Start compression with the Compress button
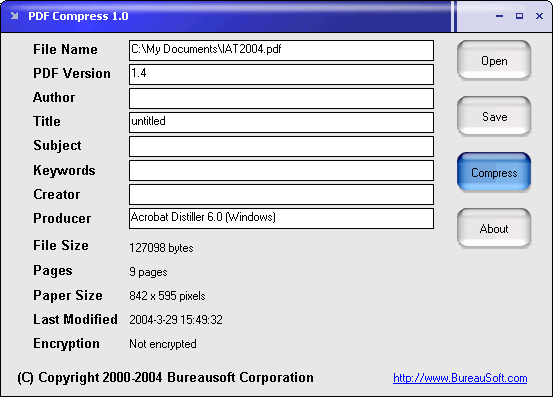This screenshot has width=553, height=397. click(494, 172)
